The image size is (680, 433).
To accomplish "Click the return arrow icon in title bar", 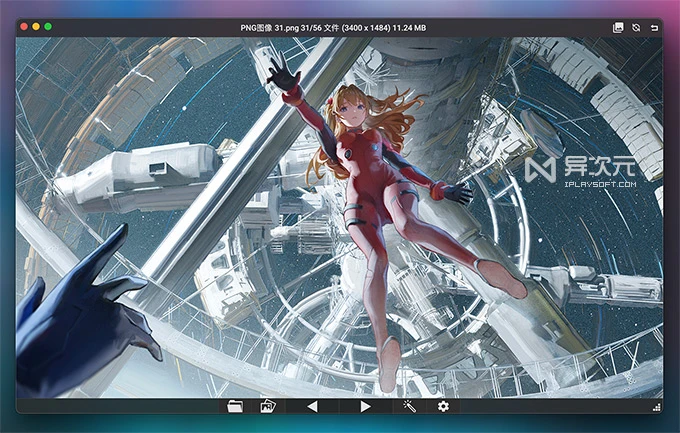I will [x=655, y=27].
